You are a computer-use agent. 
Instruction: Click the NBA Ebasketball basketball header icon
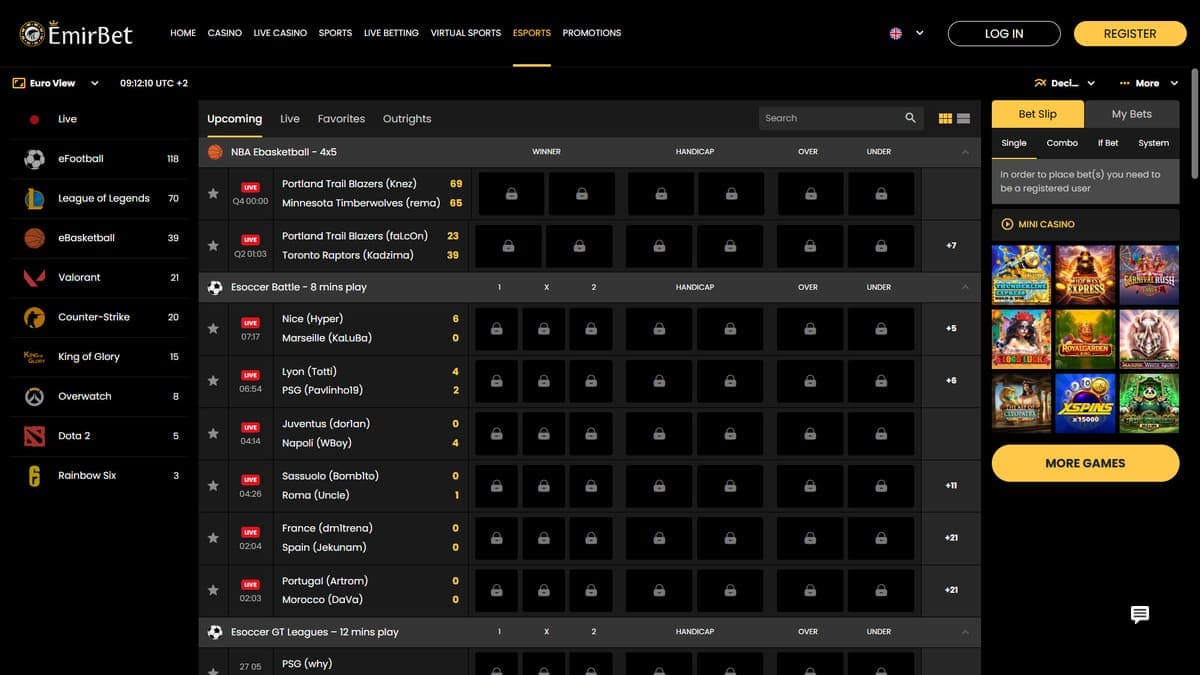(x=215, y=152)
